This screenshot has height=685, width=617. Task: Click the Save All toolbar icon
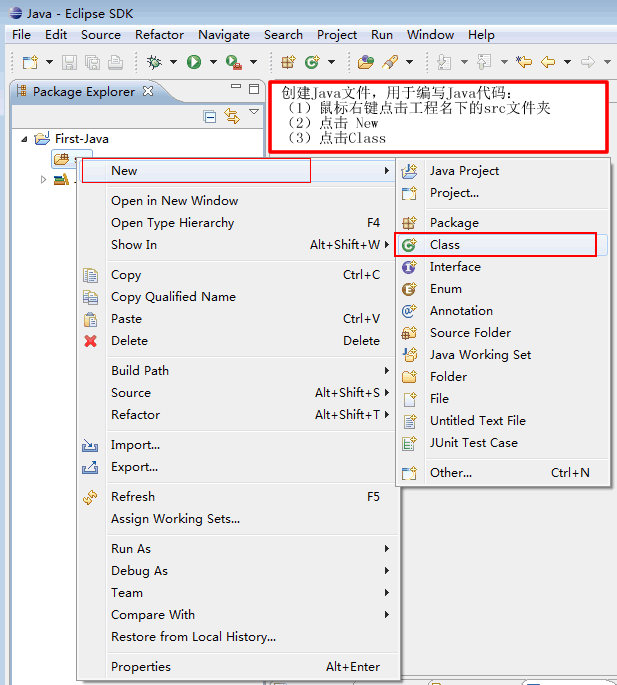click(92, 62)
